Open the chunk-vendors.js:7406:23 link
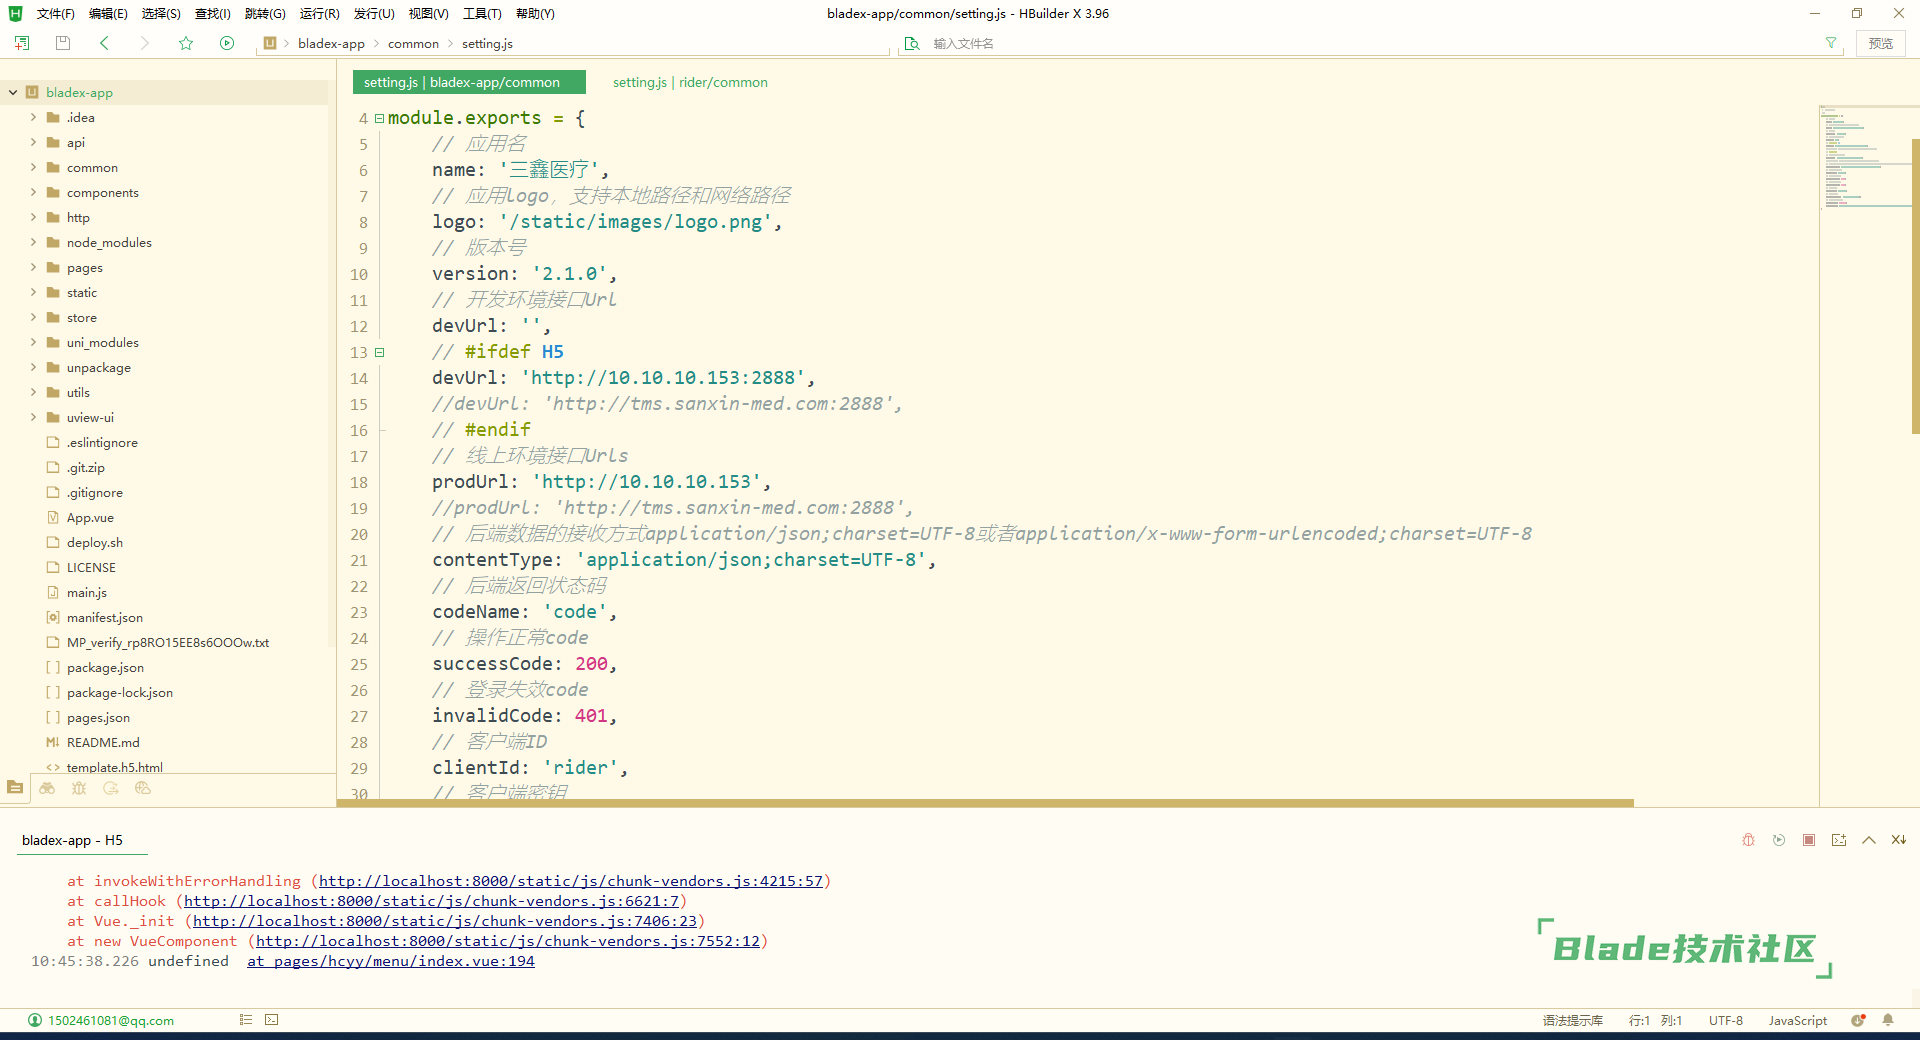Viewport: 1920px width, 1040px height. point(445,921)
